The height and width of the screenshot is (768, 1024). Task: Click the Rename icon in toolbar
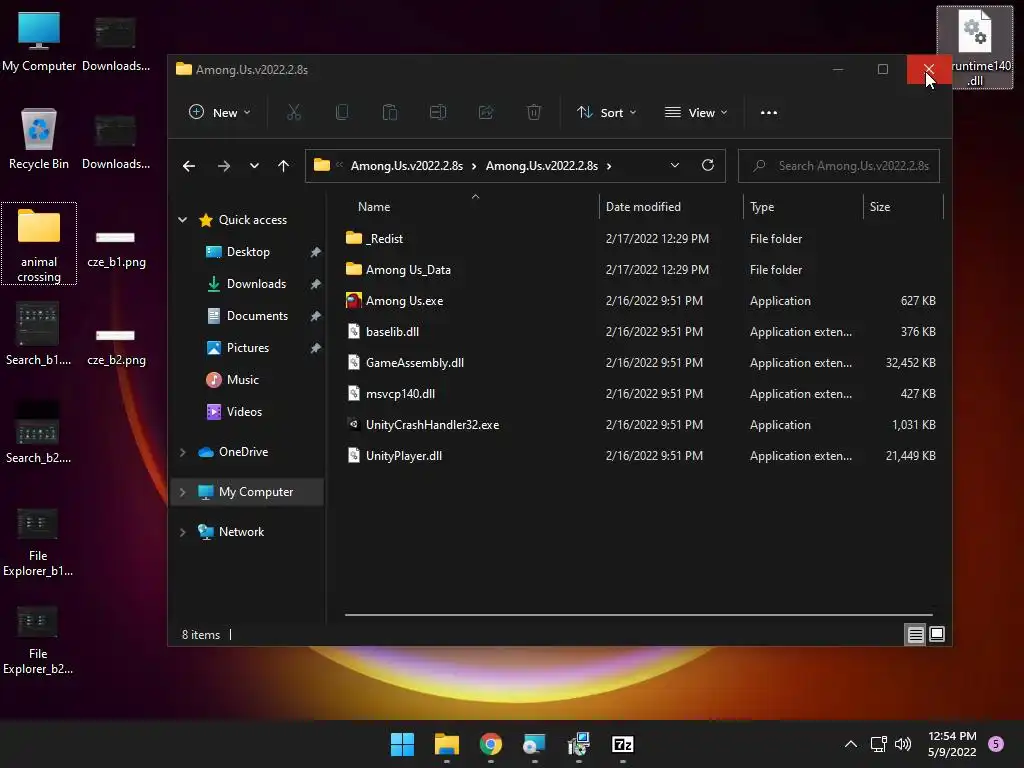(x=438, y=112)
